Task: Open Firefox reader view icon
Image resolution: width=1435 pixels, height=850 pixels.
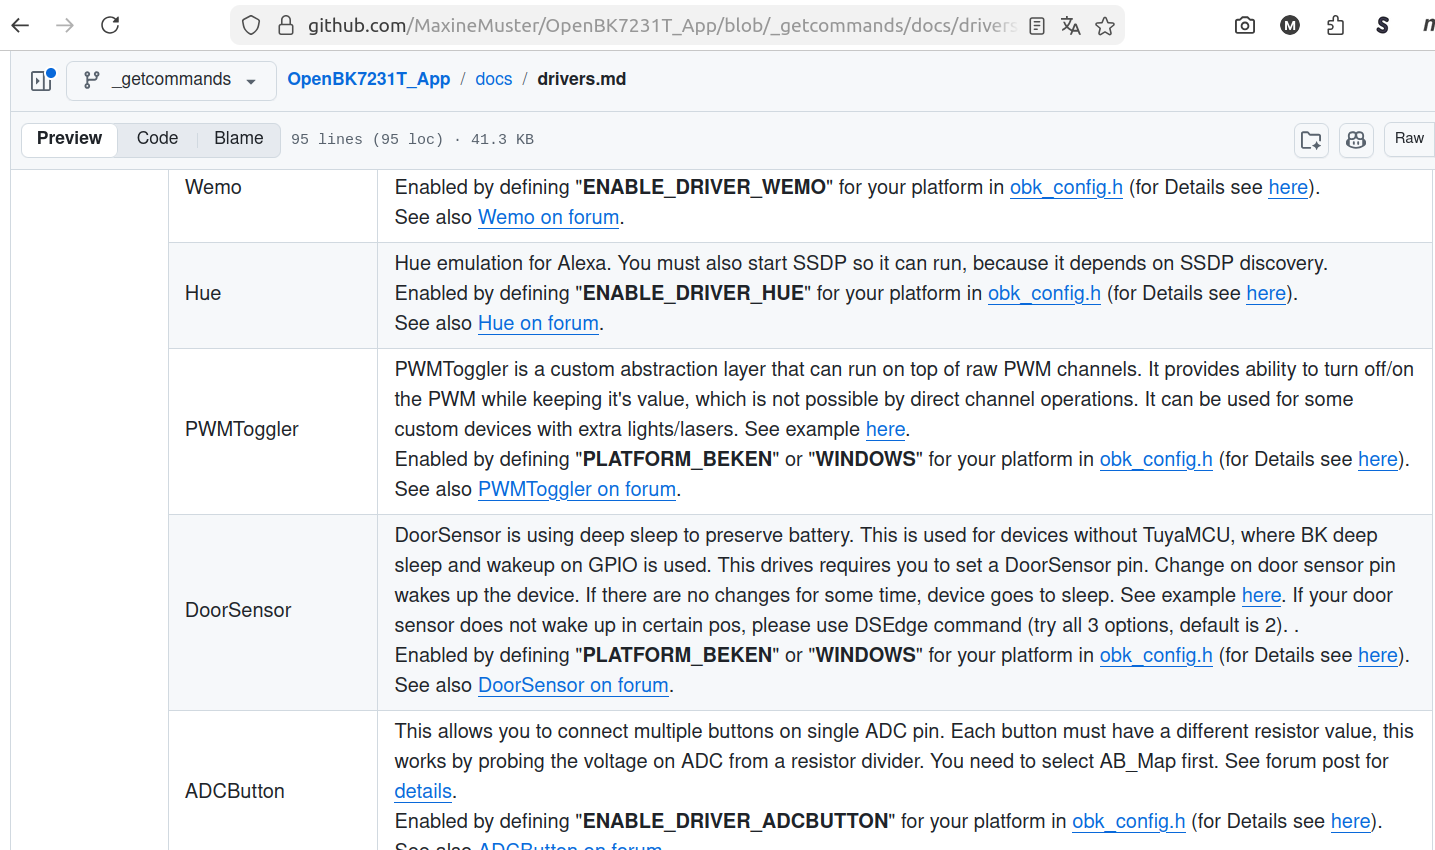Action: (1037, 26)
